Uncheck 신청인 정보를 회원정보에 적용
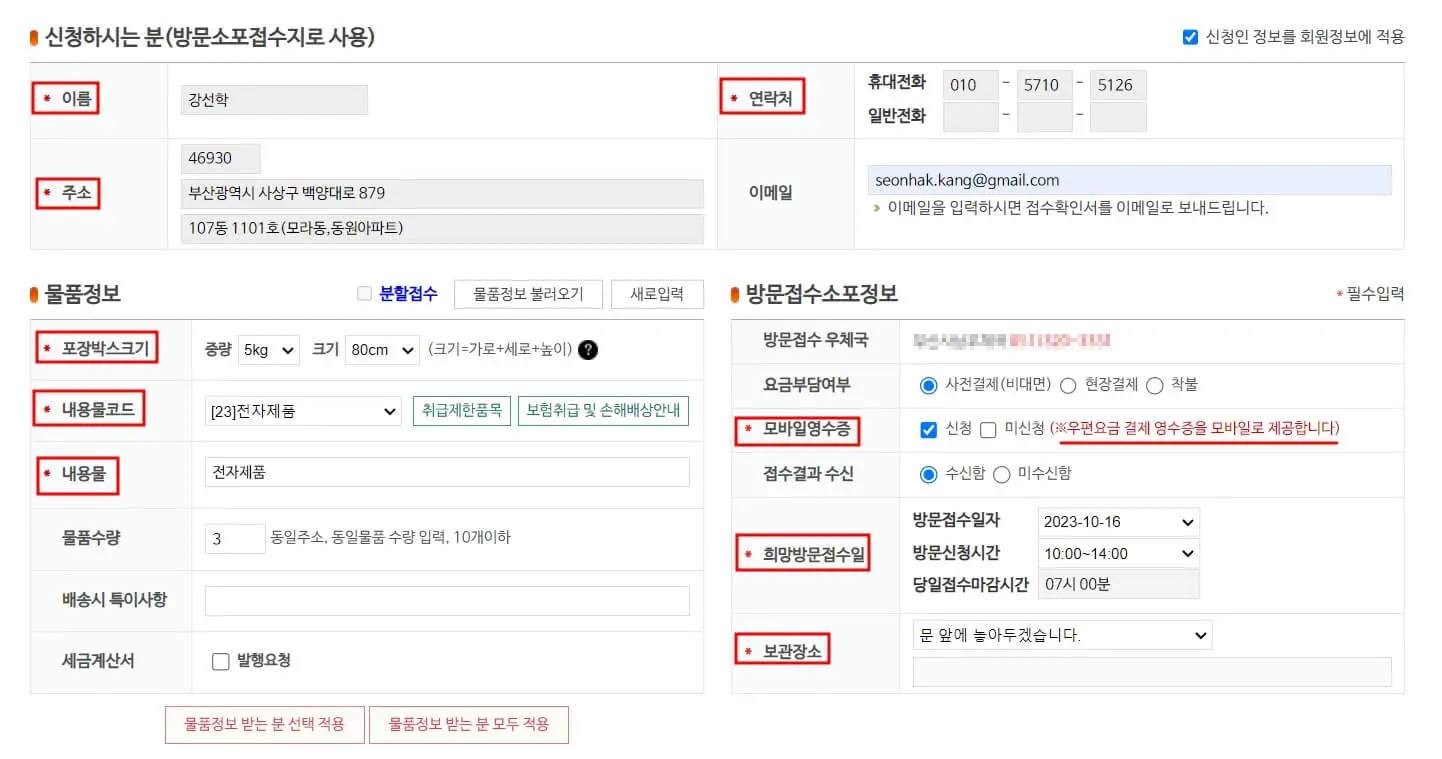This screenshot has height=759, width=1442. pyautogui.click(x=1189, y=36)
